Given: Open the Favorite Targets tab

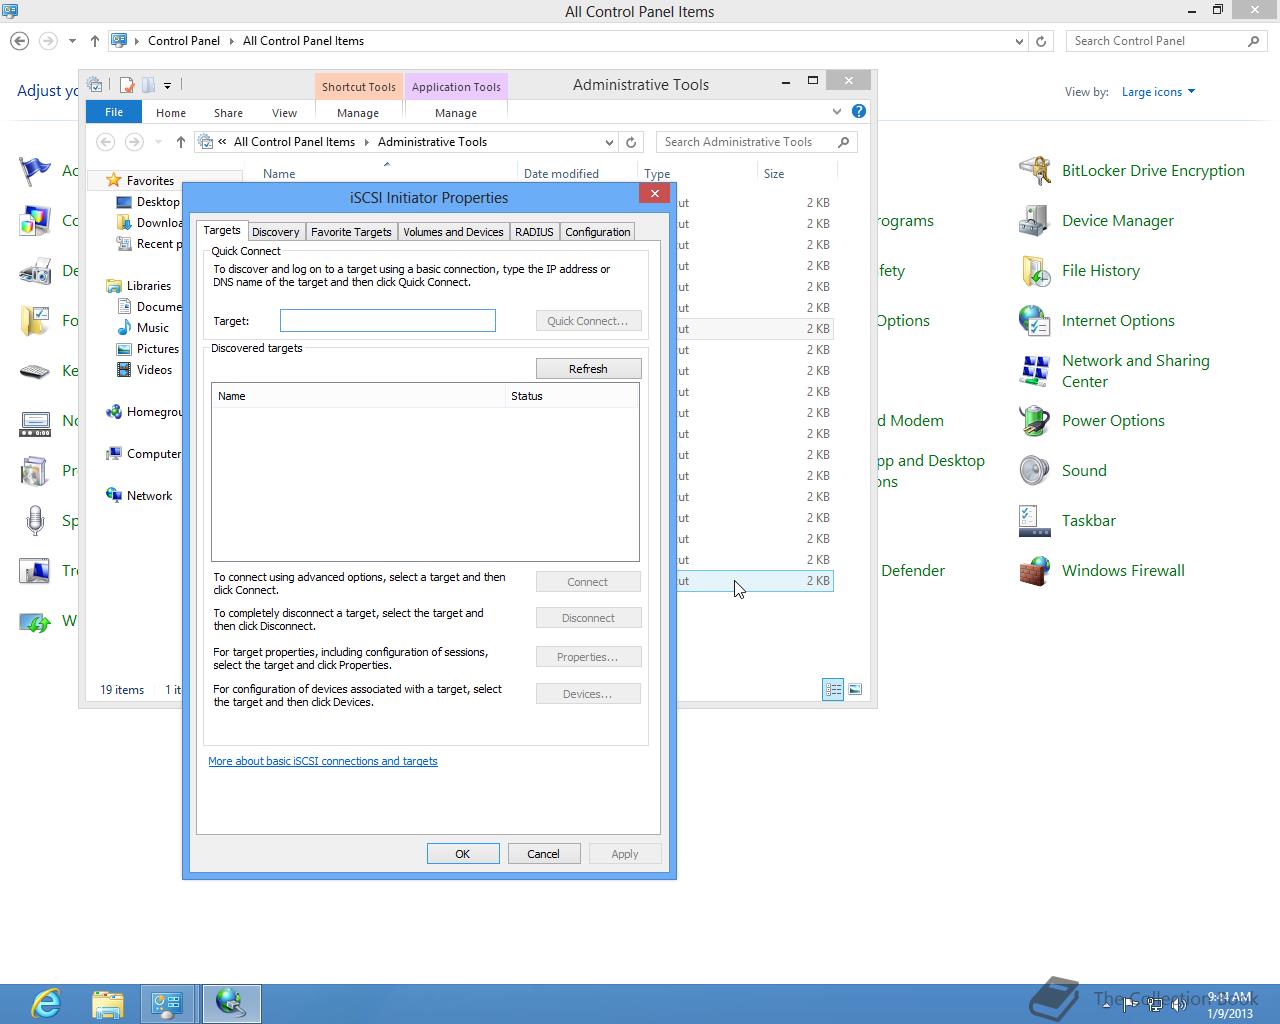Looking at the screenshot, I should pyautogui.click(x=351, y=232).
